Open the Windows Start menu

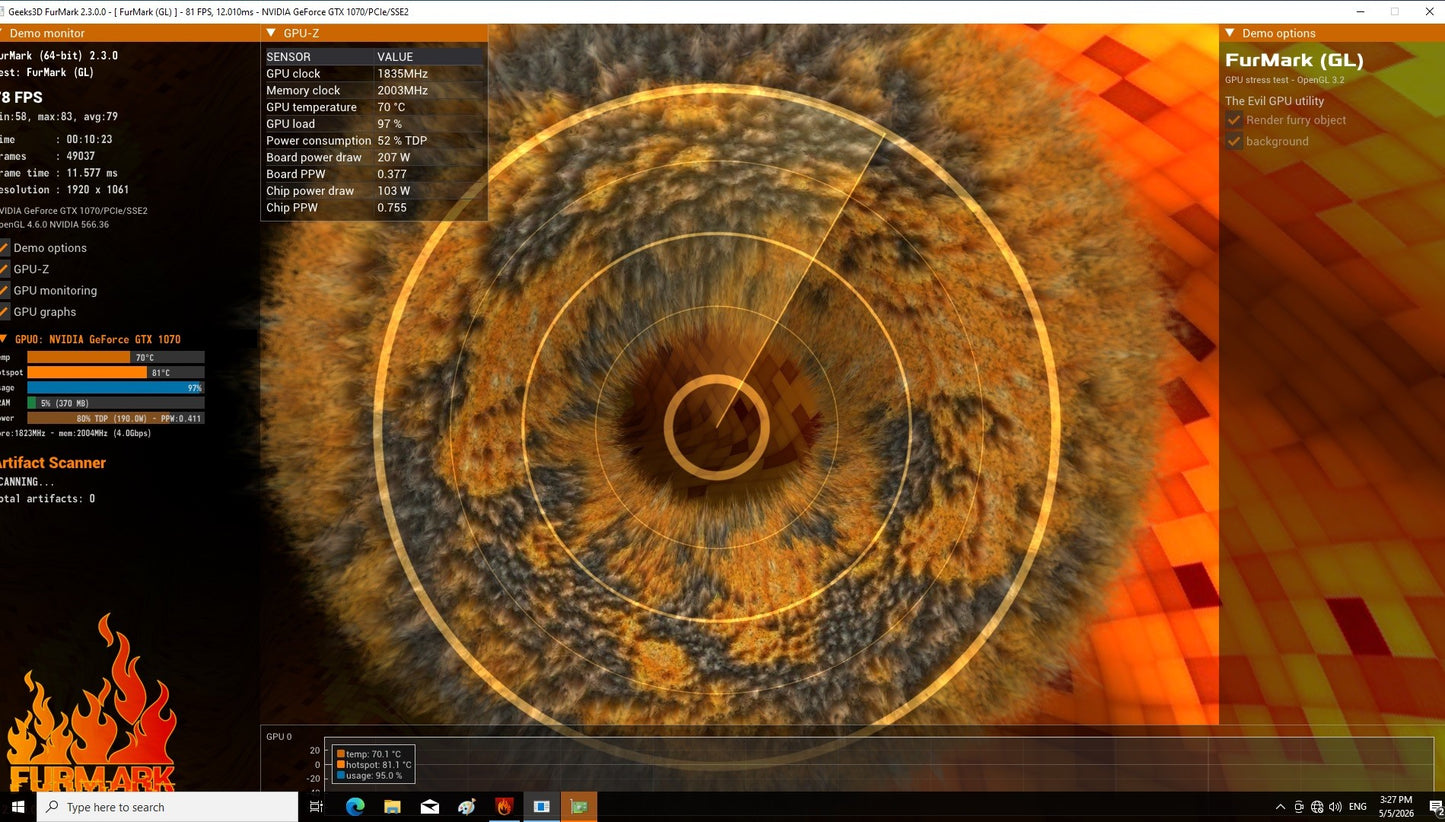(17, 807)
